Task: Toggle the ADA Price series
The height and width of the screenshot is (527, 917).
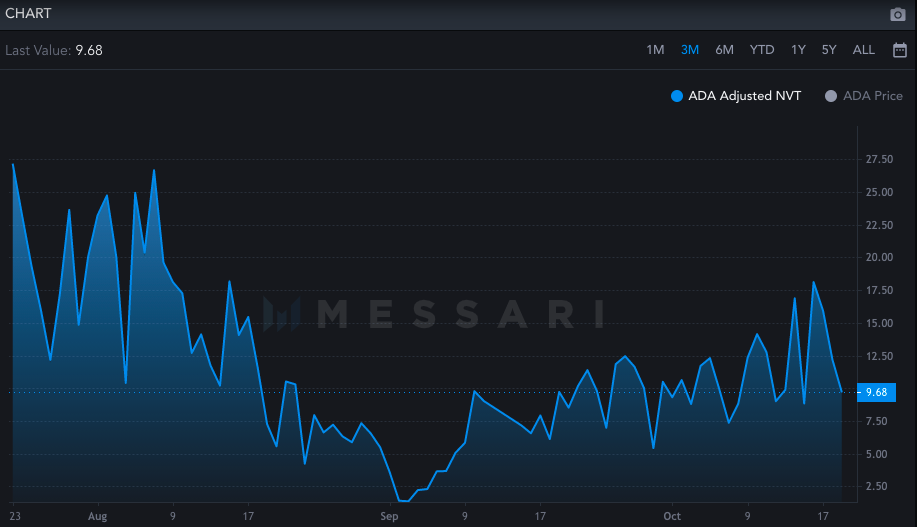Action: tap(863, 96)
